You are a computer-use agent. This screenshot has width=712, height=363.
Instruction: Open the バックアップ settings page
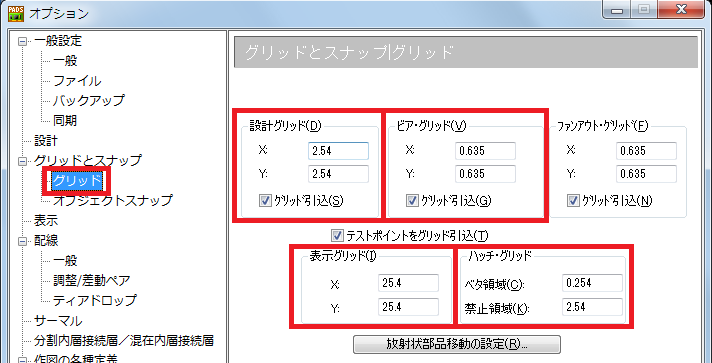click(89, 100)
